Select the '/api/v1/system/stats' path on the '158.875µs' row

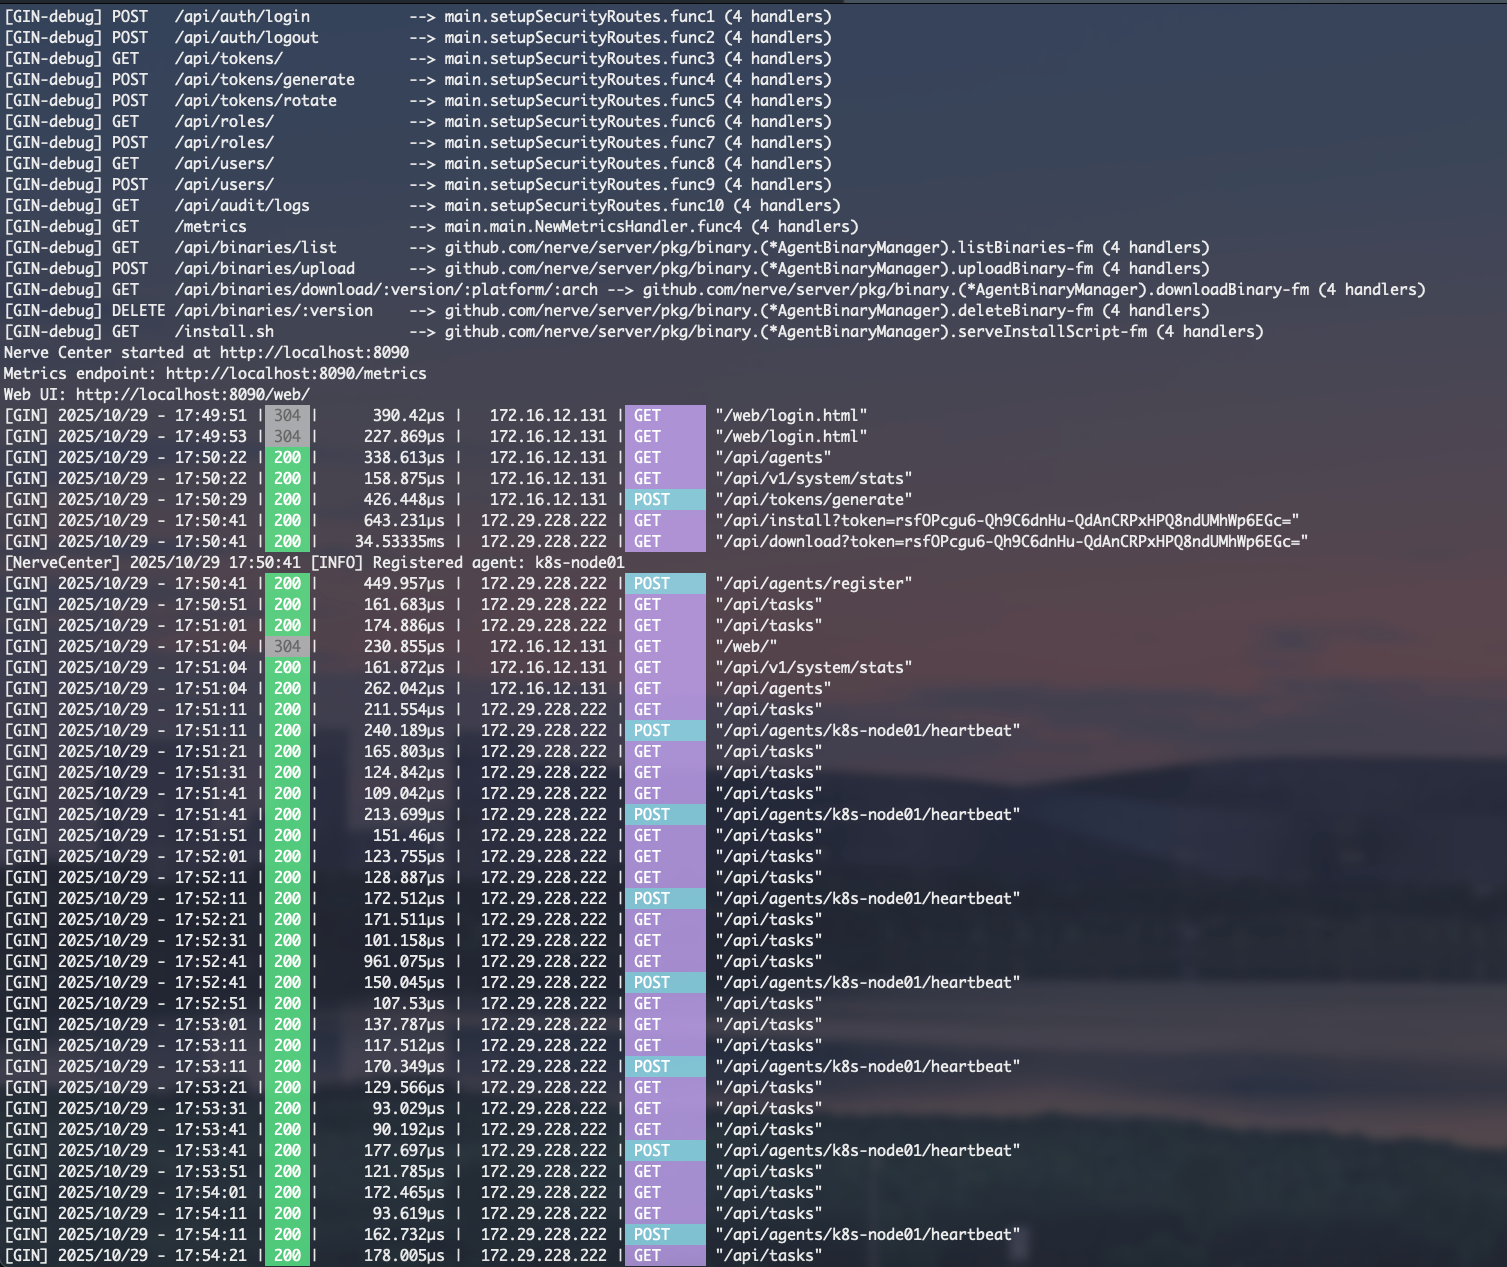pyautogui.click(x=814, y=478)
